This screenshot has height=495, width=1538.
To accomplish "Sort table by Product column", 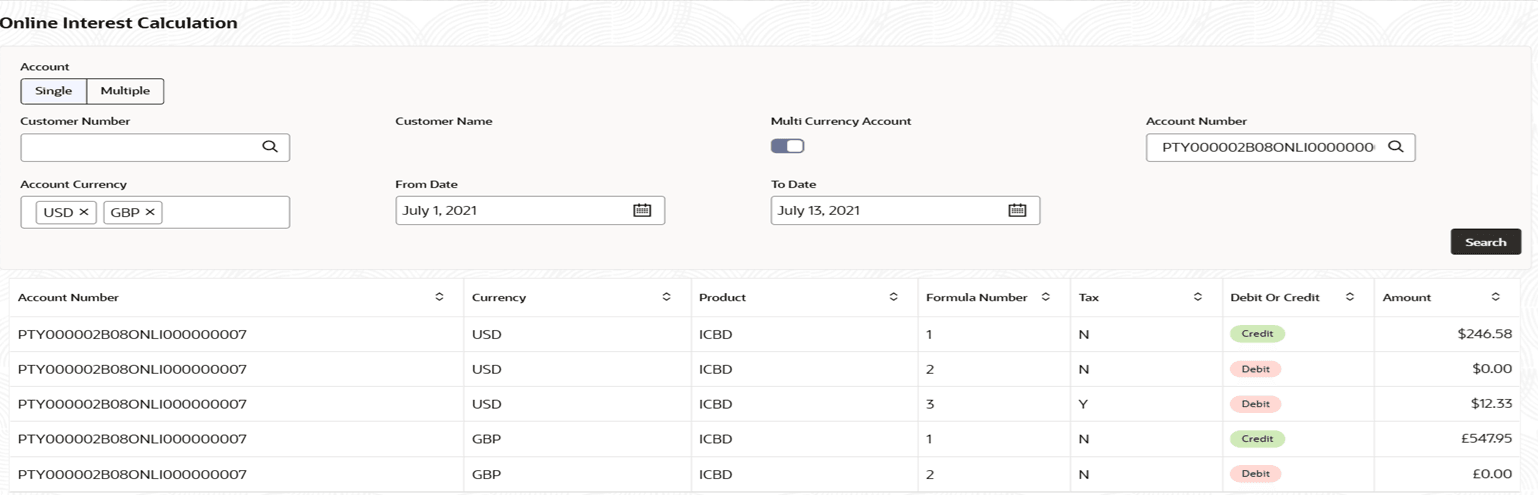I will click(893, 297).
